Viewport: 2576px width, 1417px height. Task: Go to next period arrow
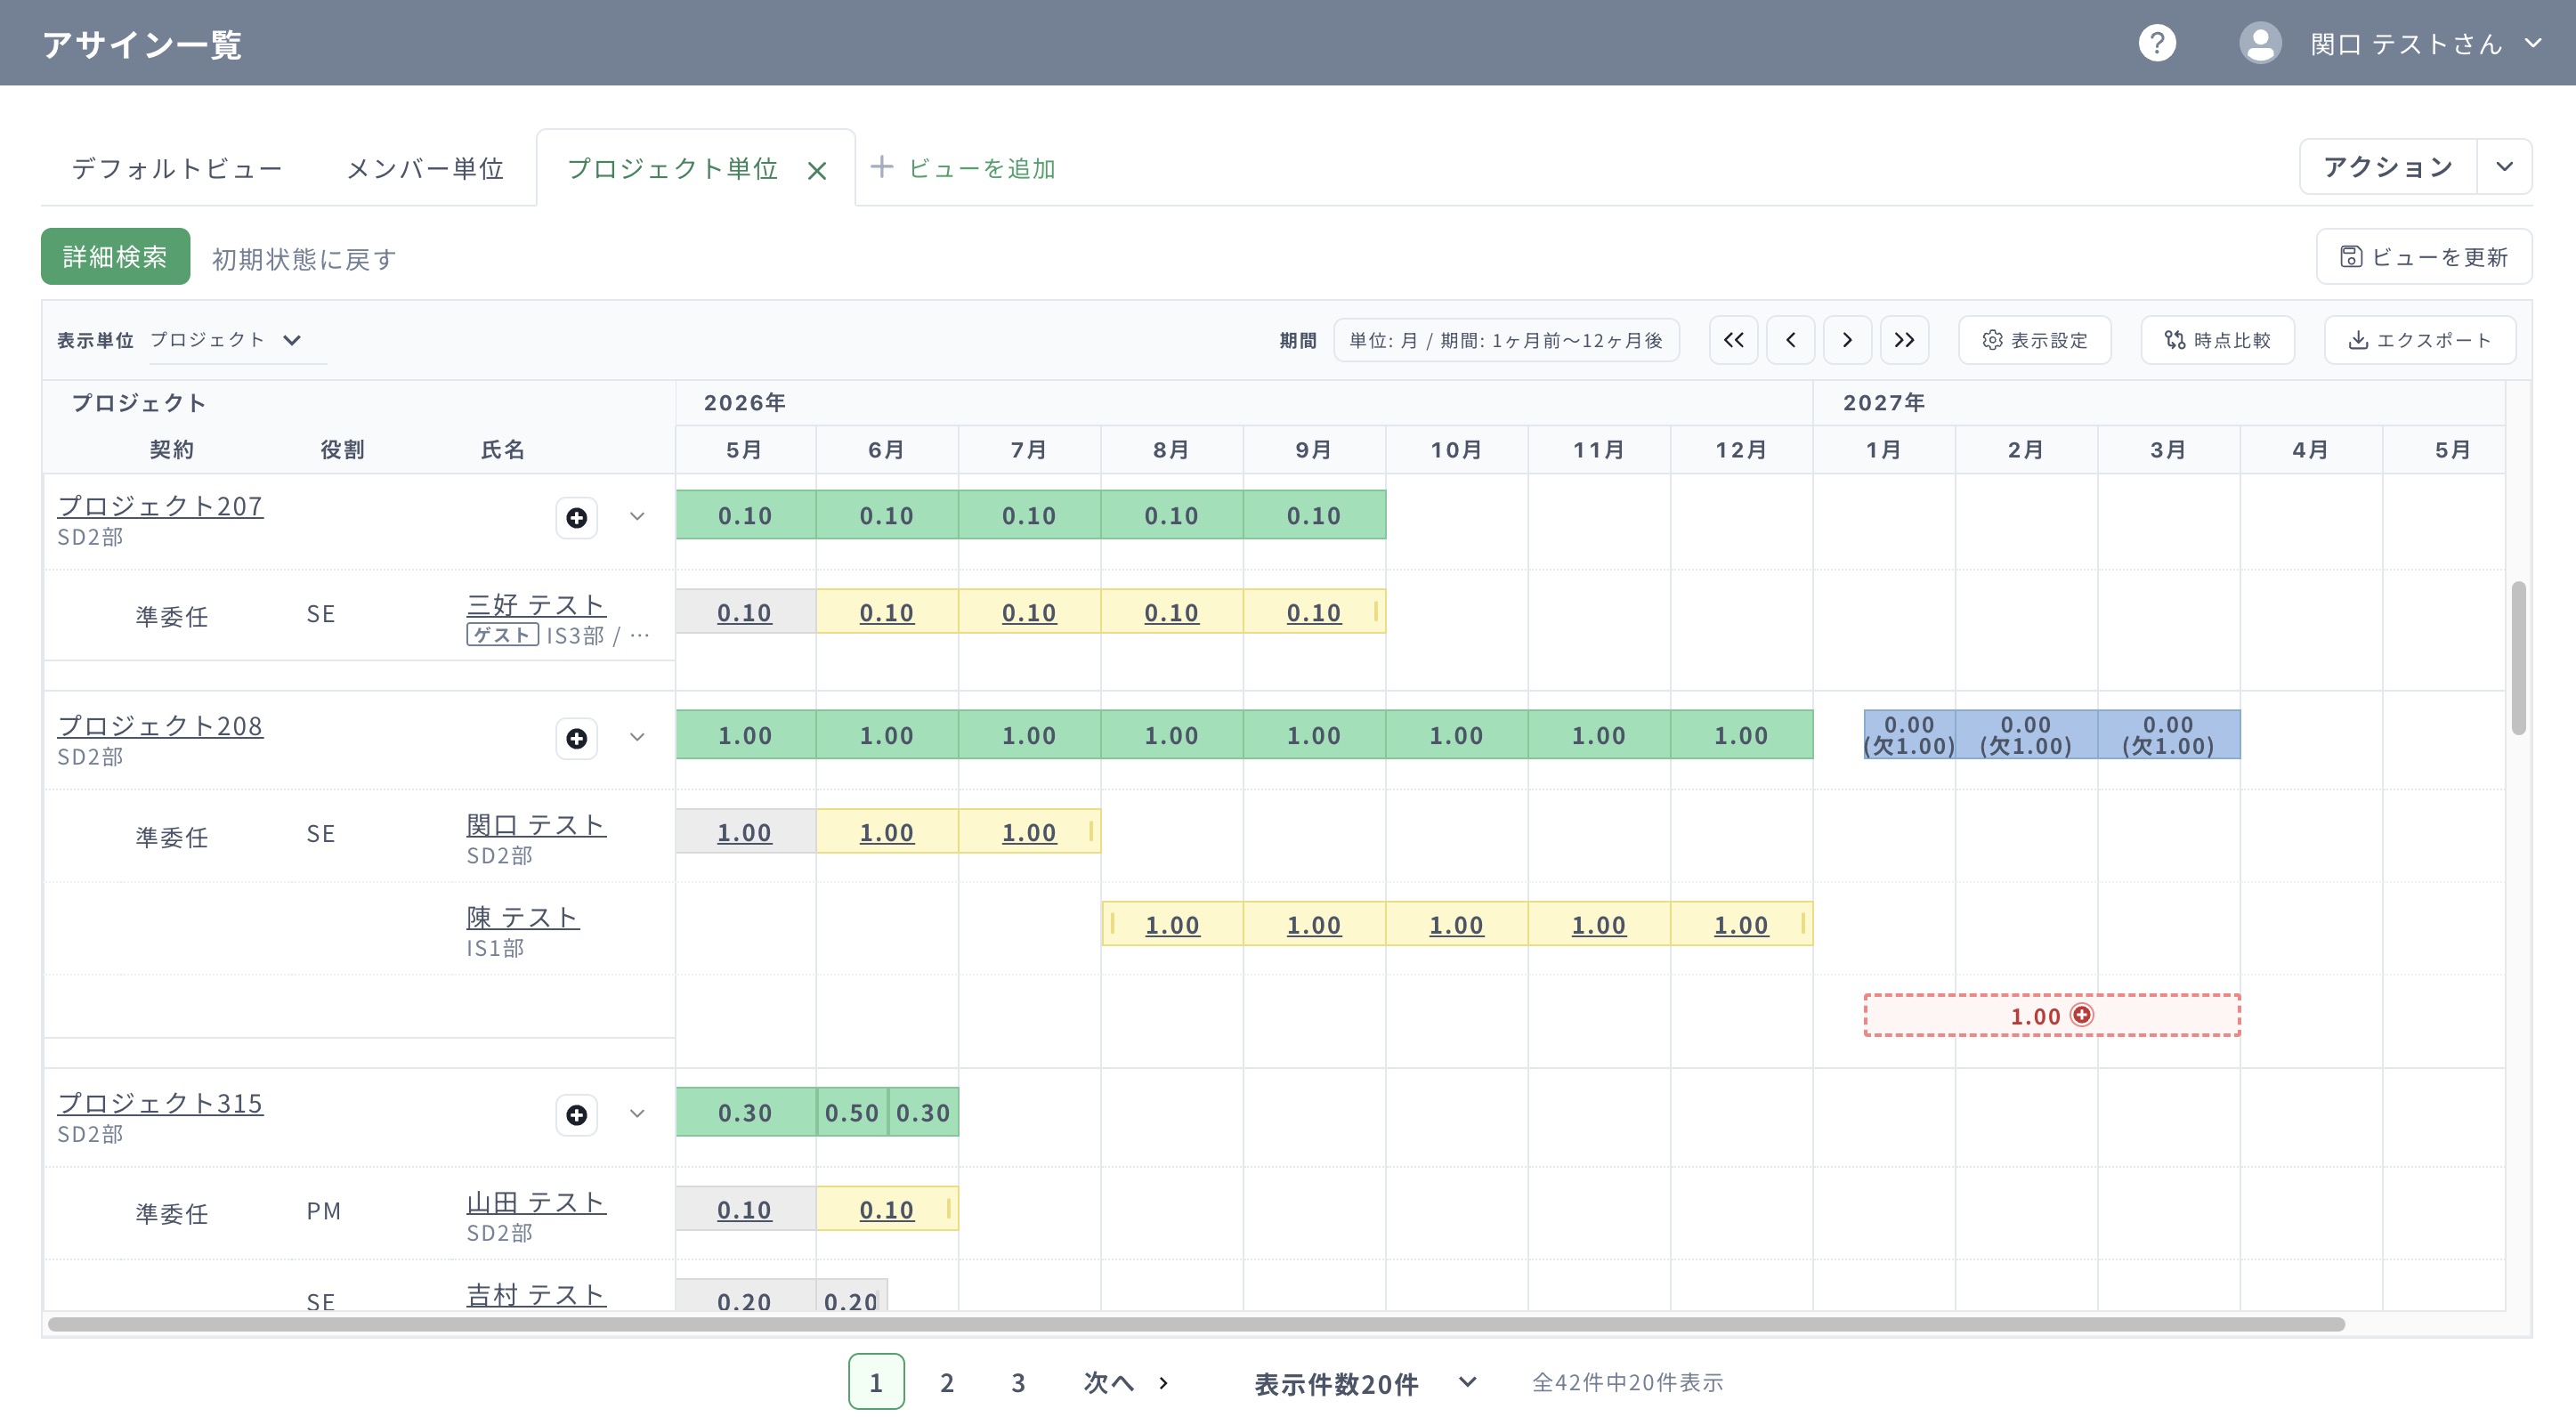pos(1847,340)
